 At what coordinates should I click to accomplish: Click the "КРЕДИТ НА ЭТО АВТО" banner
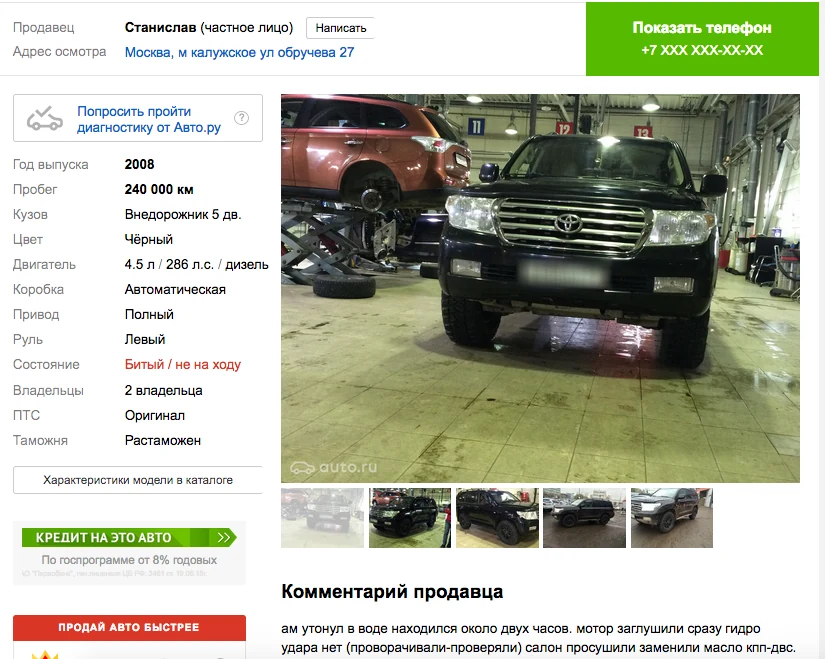pyautogui.click(x=129, y=537)
